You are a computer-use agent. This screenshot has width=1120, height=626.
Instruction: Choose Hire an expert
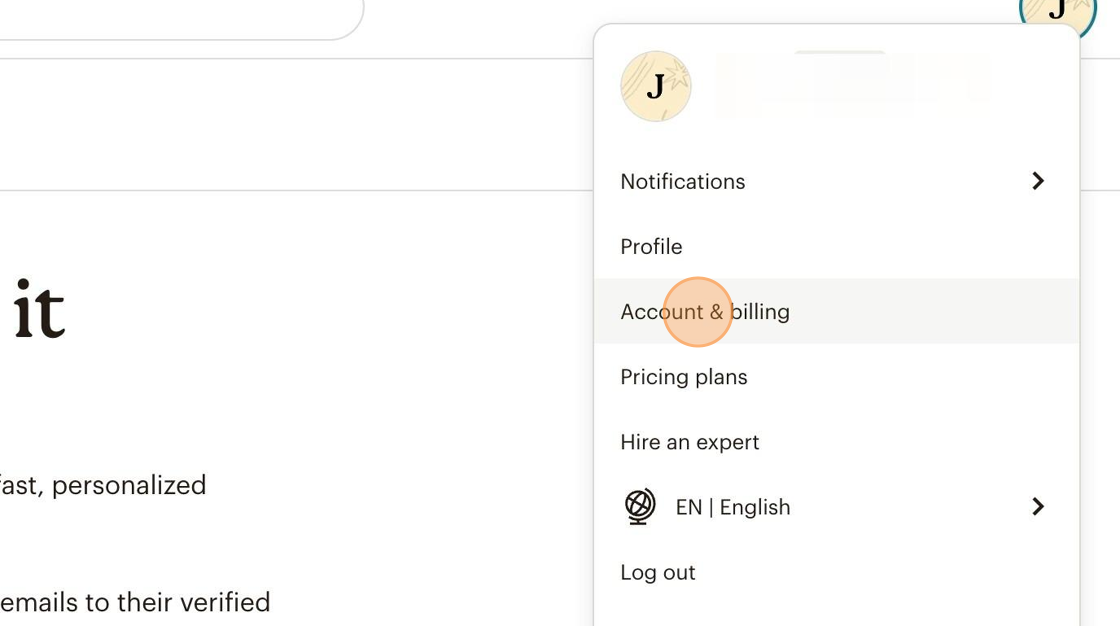click(690, 442)
